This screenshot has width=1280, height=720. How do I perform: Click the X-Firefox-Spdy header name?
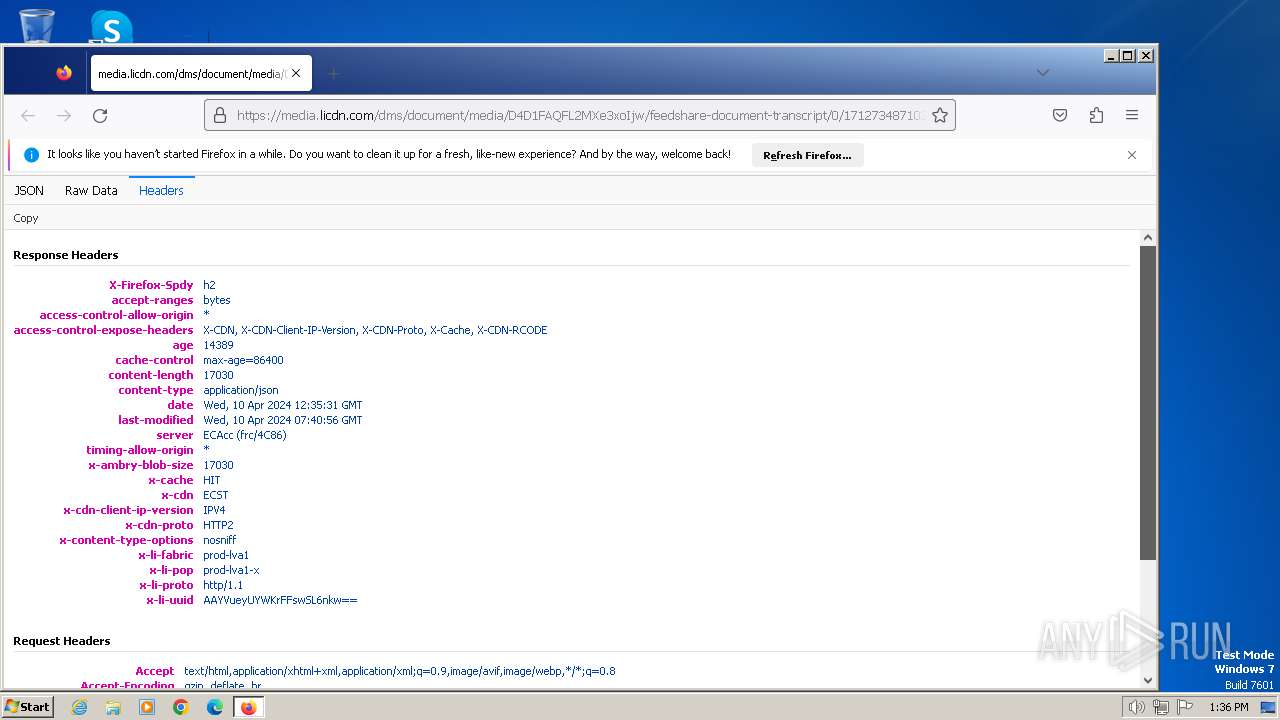pyautogui.click(x=151, y=285)
